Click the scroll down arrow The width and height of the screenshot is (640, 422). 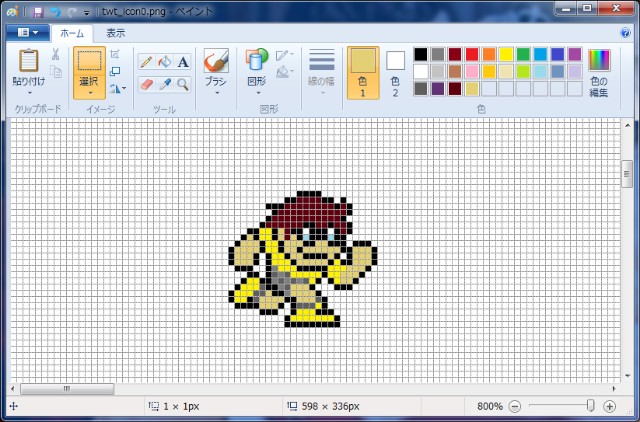coord(627,376)
